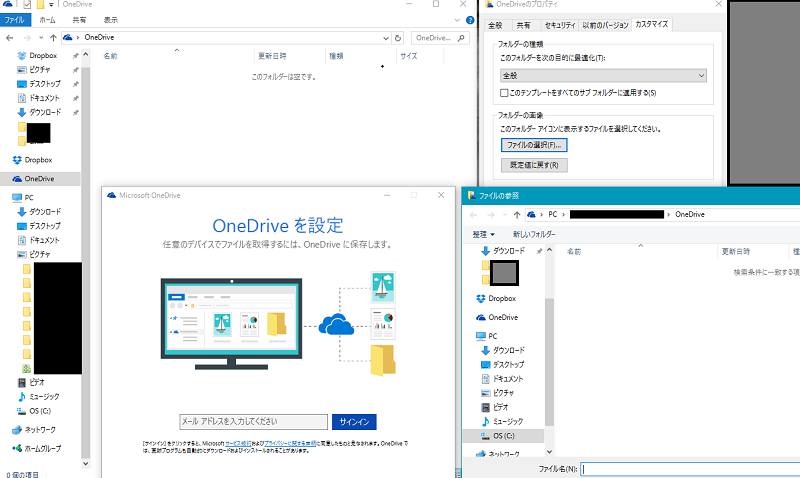
Task: Open folder type 全般 combo box
Action: point(603,76)
